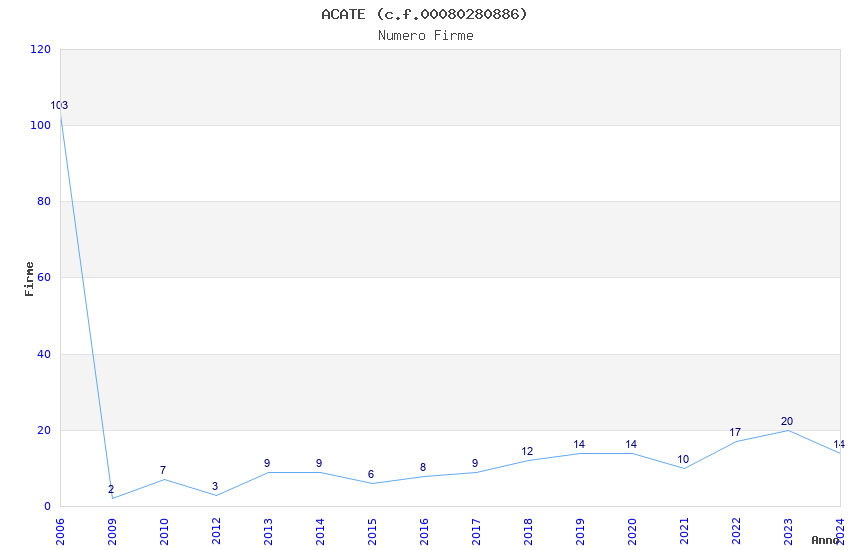This screenshot has height=550, width=850.
Task: Click the 2014 year label
Action: [320, 531]
